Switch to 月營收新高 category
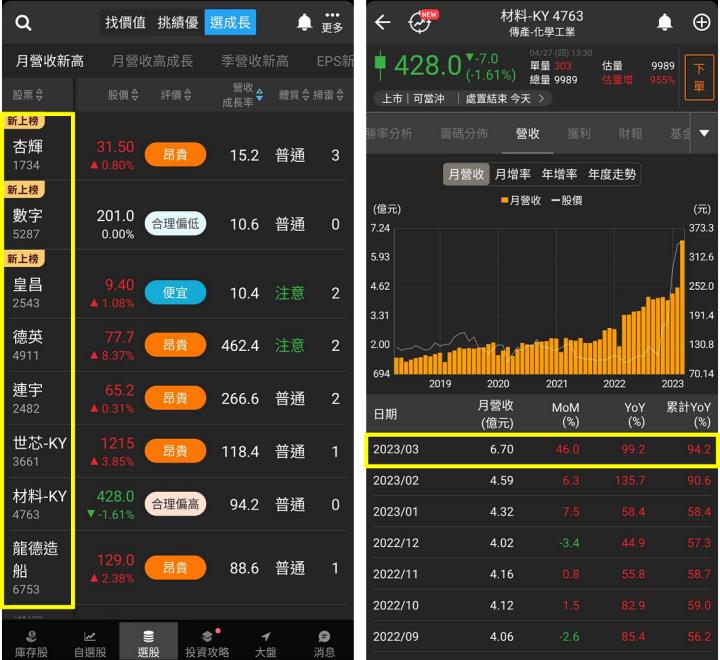 [50, 61]
